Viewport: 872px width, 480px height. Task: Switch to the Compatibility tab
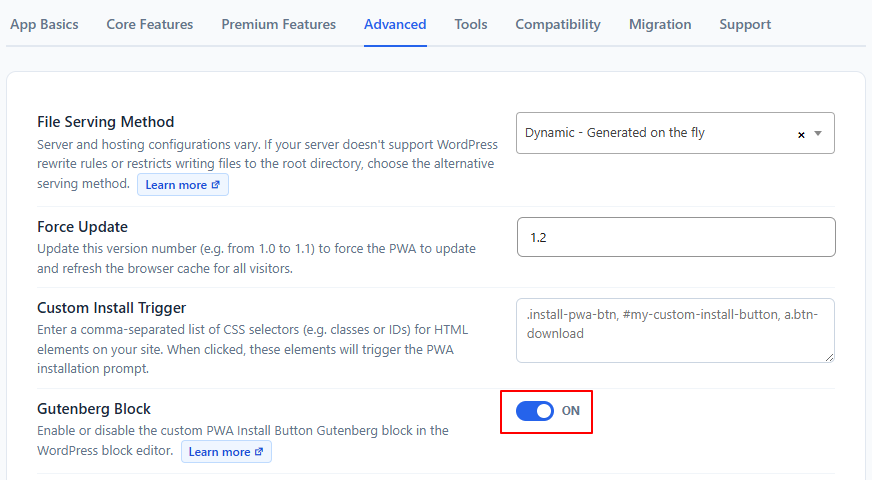click(x=558, y=24)
